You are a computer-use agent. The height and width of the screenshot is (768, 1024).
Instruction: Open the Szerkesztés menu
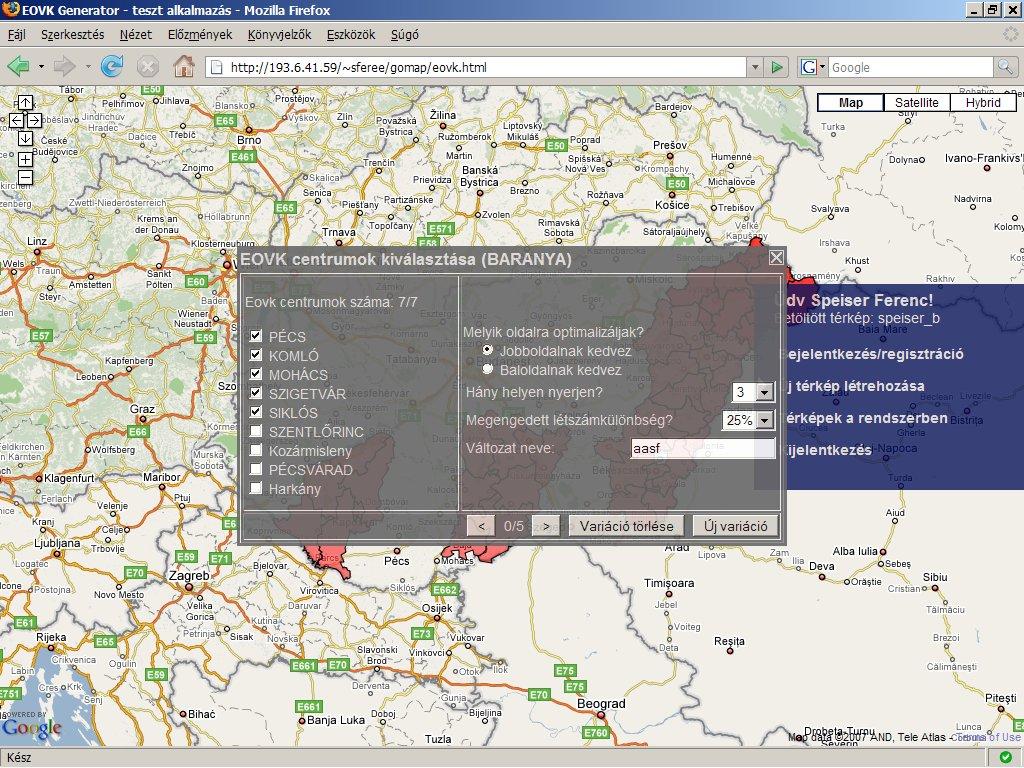point(72,35)
